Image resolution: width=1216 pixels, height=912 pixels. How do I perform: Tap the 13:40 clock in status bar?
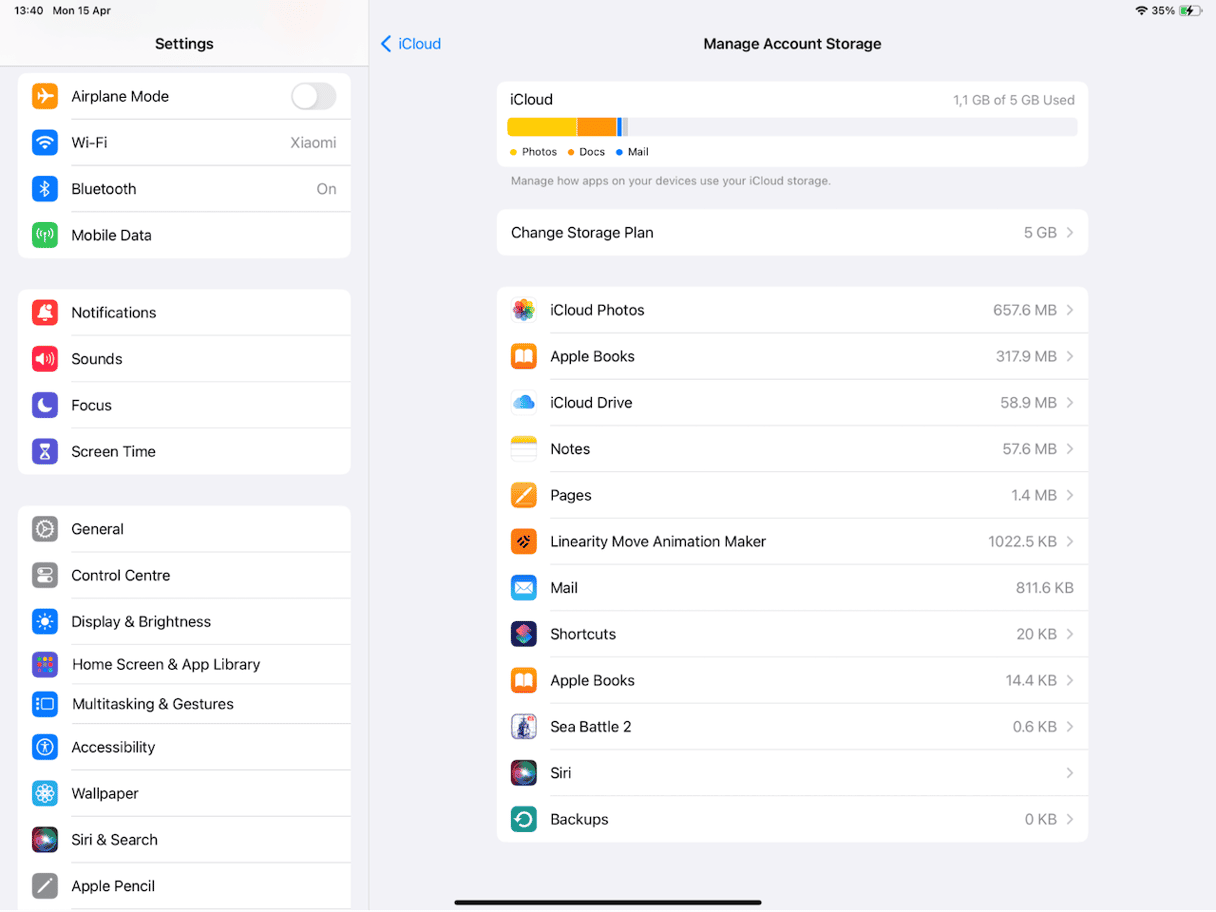tap(28, 11)
